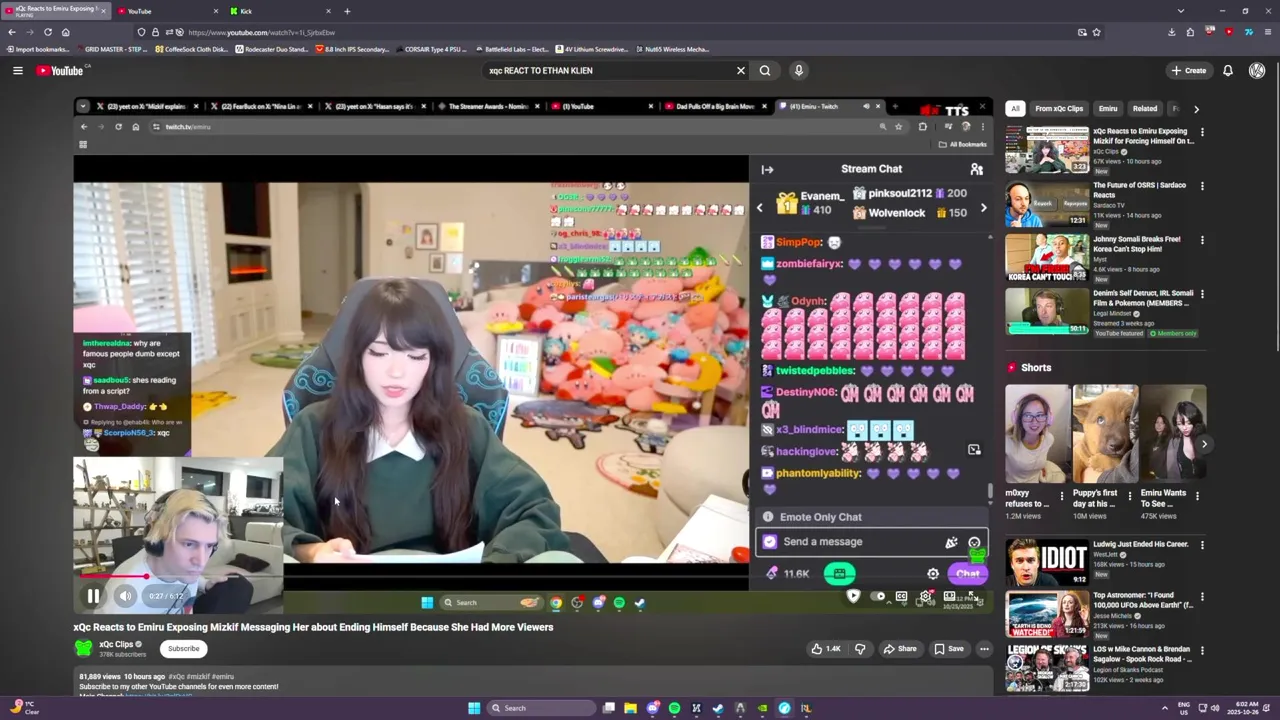Open the Battlefield Labs bookmark
Viewport: 1280px width, 720px height.
(x=513, y=49)
